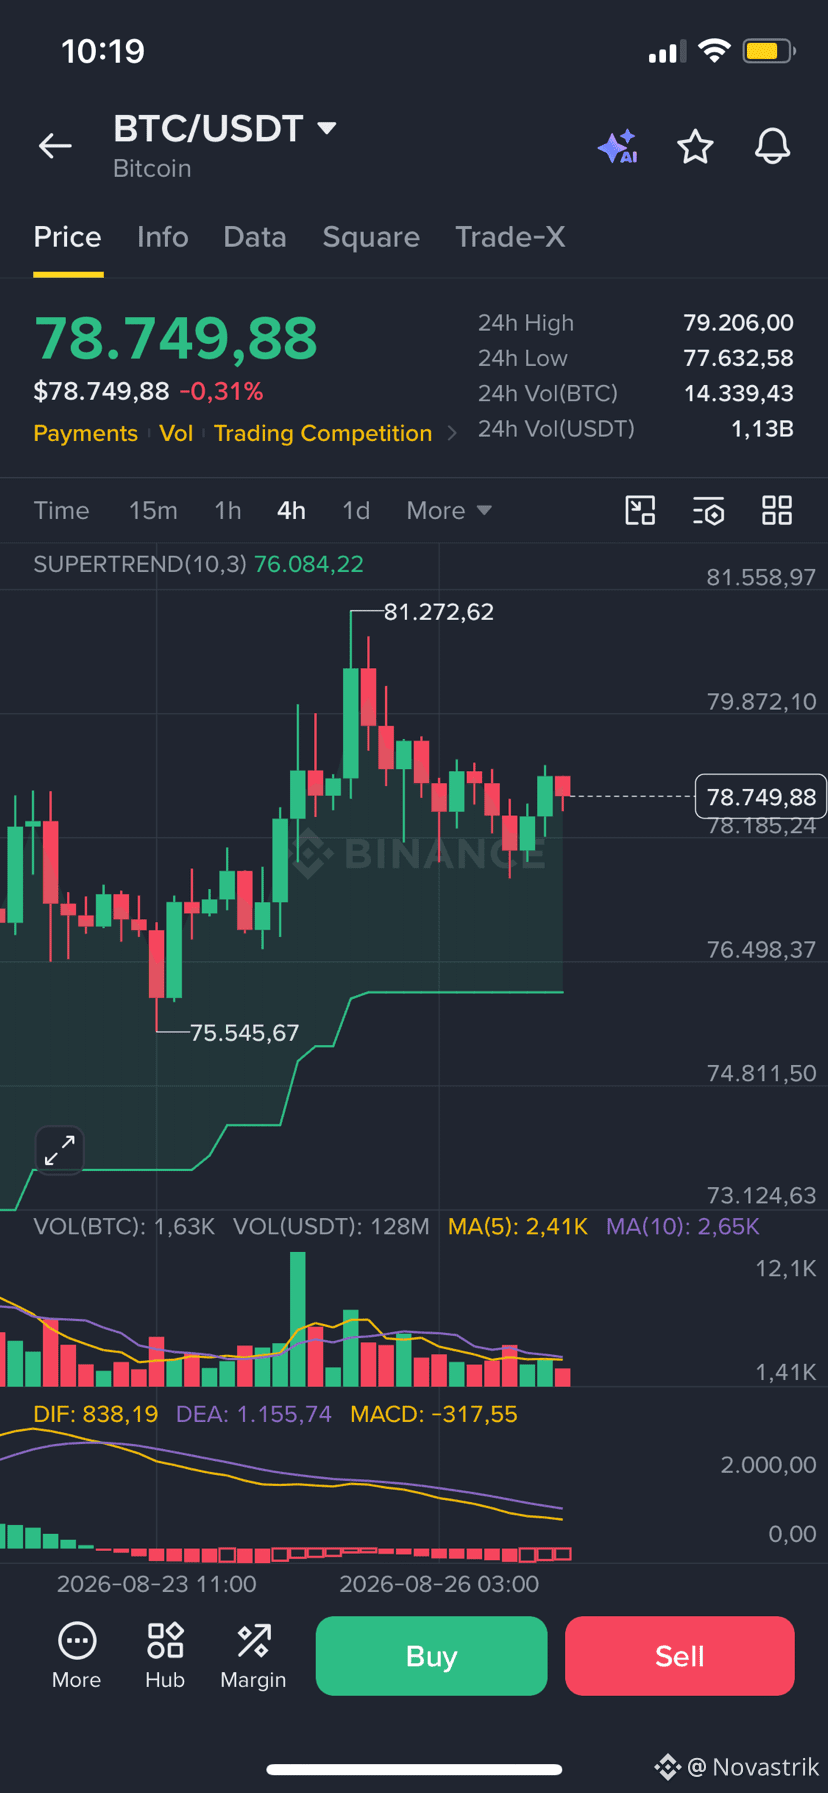
Task: Expand the More timeframes dropdown
Action: click(449, 510)
